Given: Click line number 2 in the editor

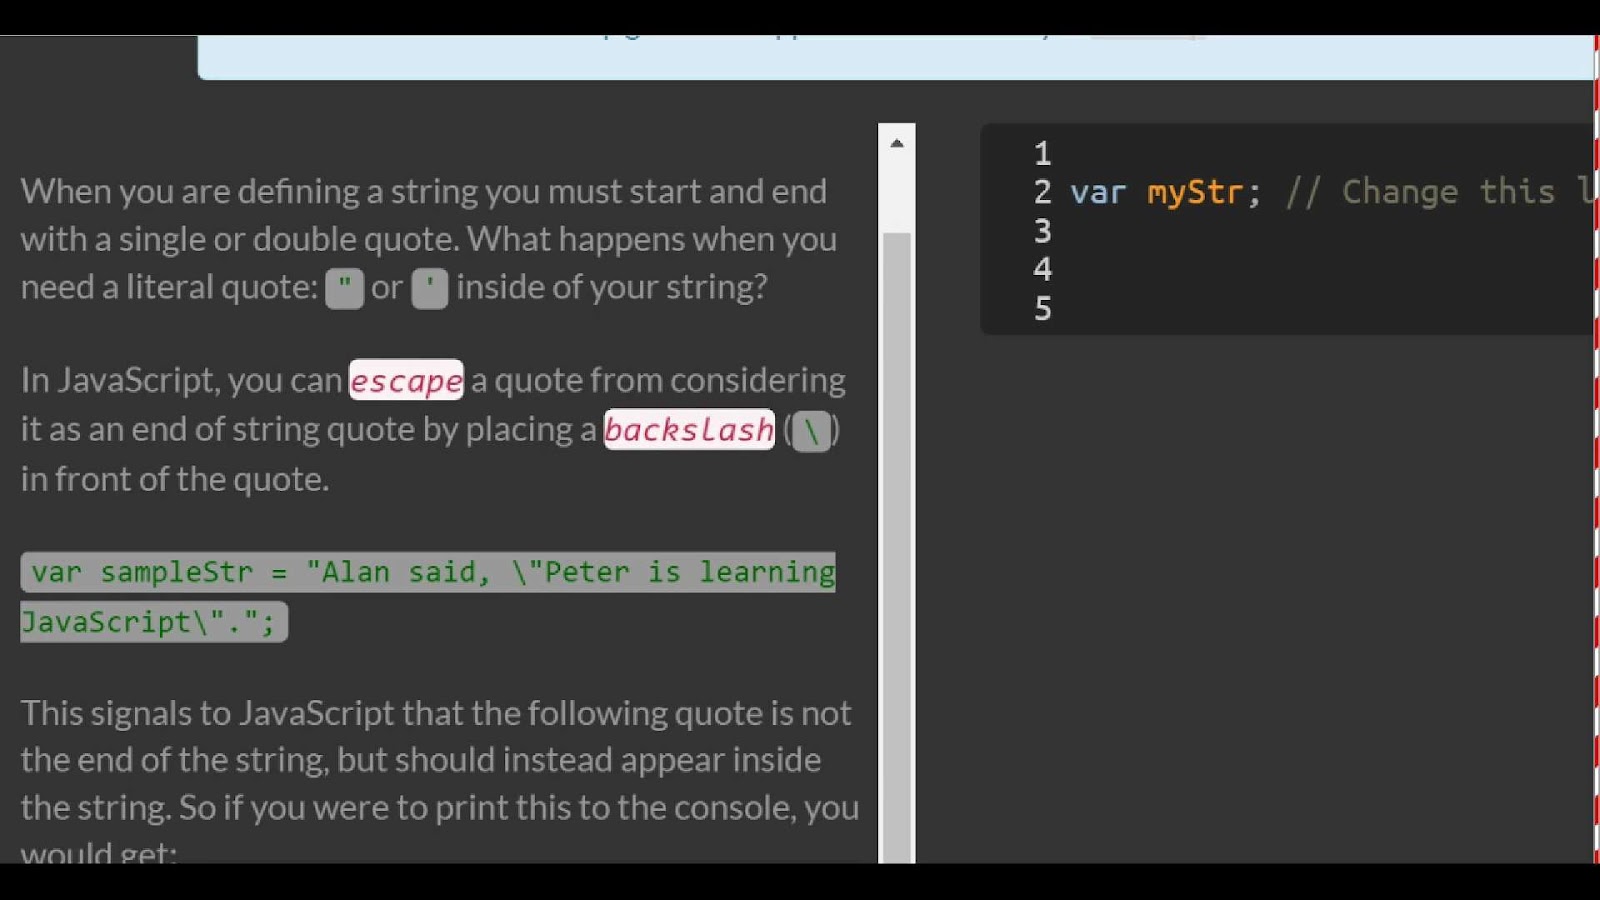Looking at the screenshot, I should (x=1042, y=192).
